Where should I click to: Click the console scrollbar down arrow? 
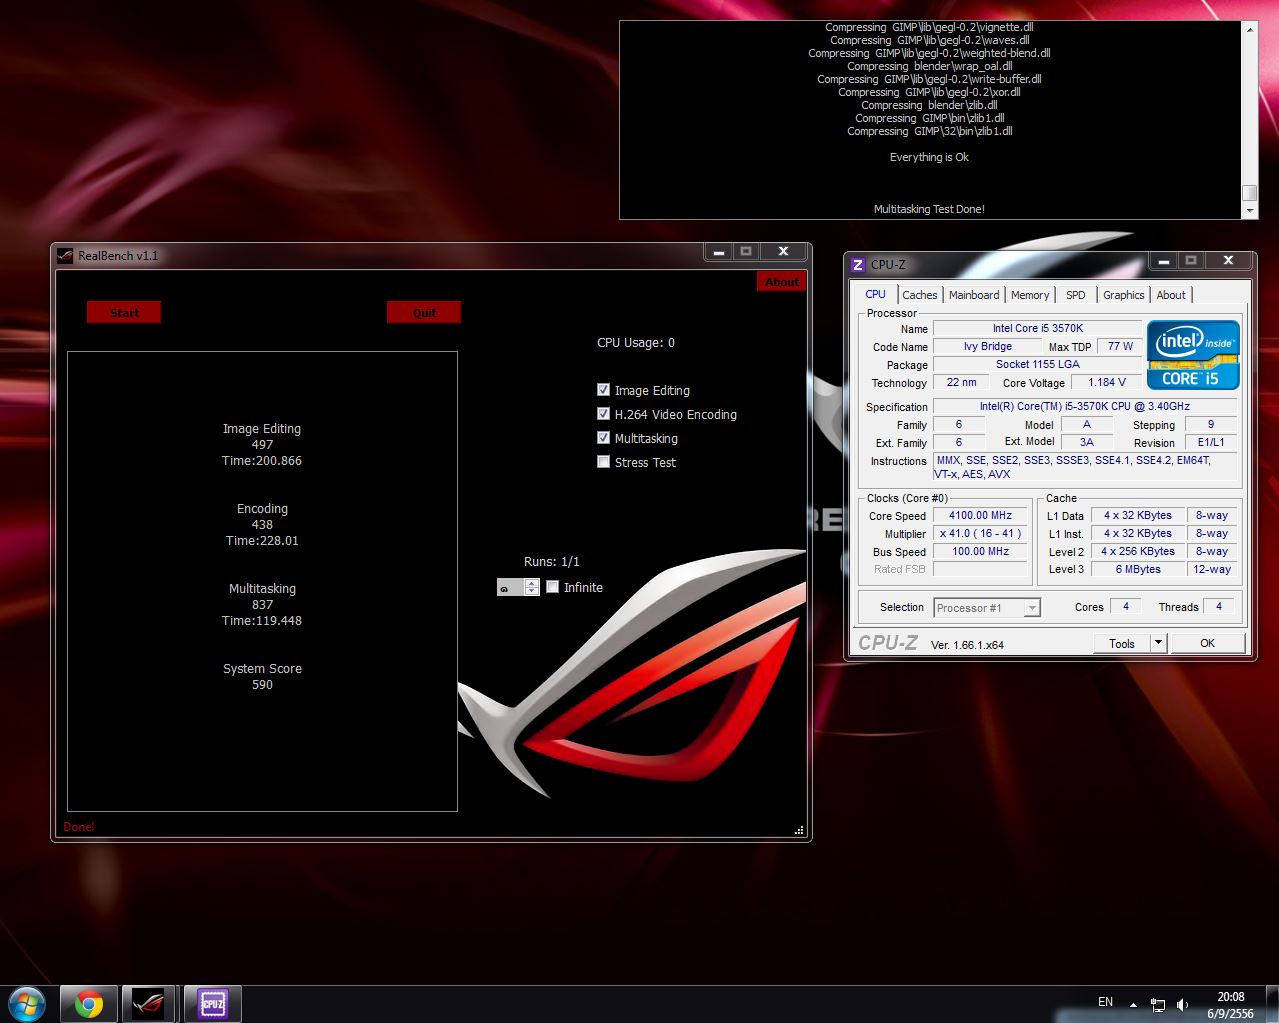1250,211
